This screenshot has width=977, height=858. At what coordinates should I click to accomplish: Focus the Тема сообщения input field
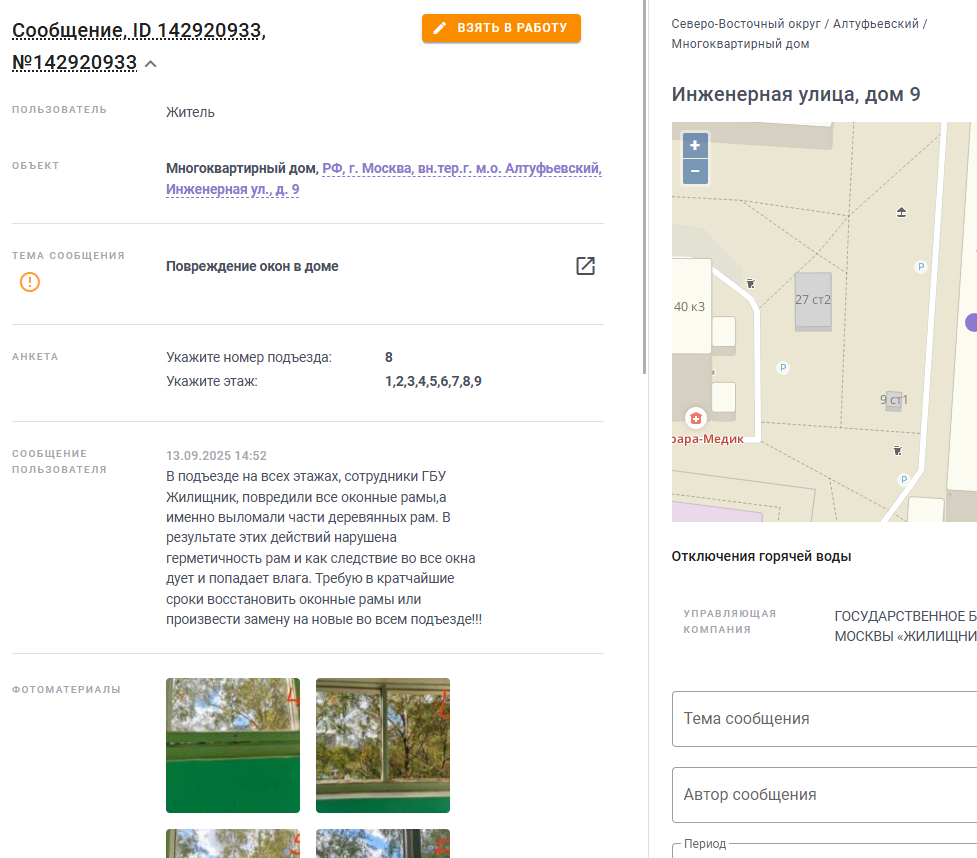pos(824,718)
